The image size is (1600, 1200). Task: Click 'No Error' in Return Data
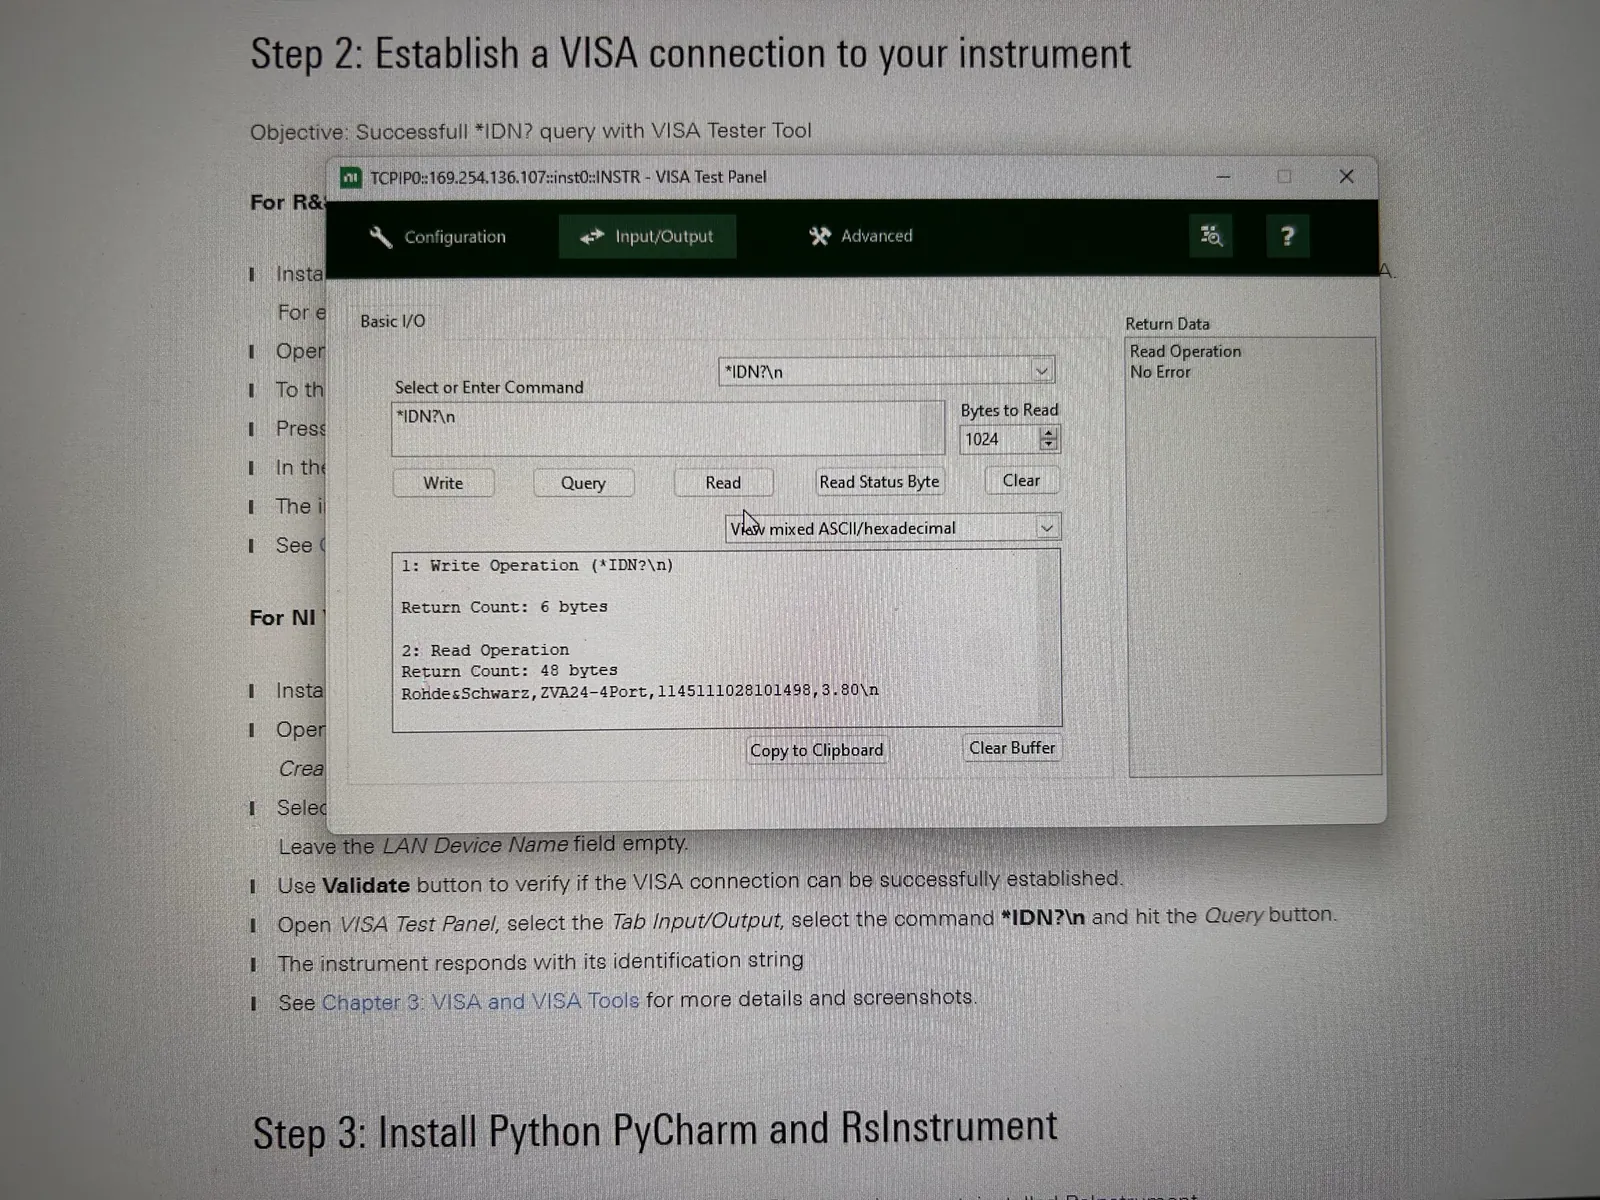click(1160, 372)
